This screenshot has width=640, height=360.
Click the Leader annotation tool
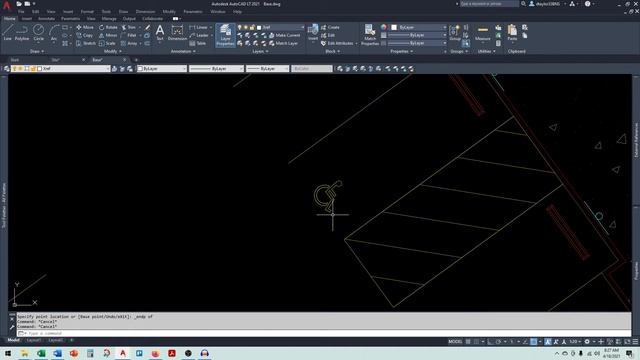point(199,36)
